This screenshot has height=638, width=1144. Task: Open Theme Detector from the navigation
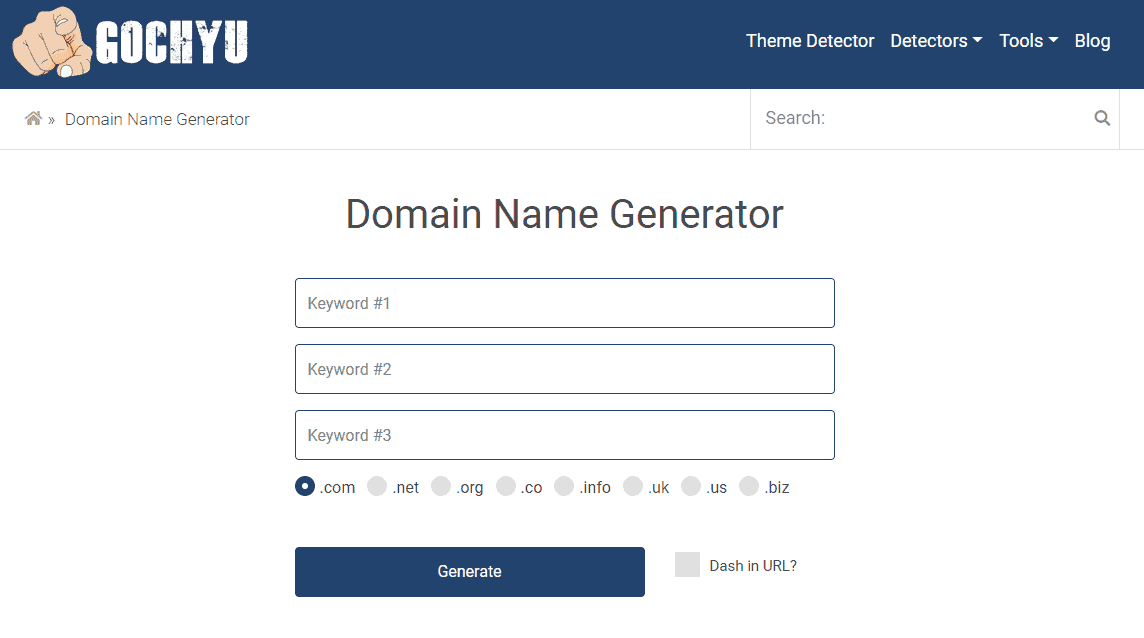[810, 41]
